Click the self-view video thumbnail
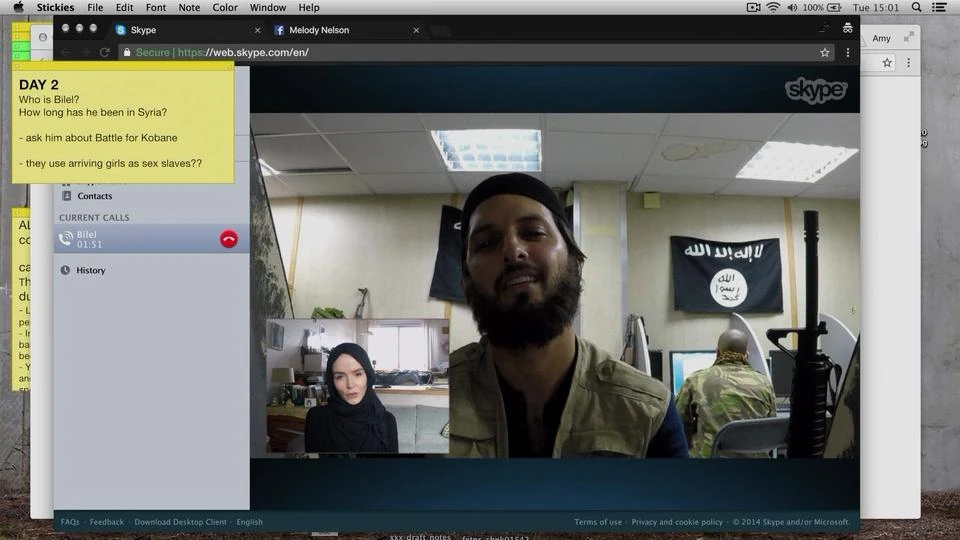The image size is (960, 540). click(358, 386)
